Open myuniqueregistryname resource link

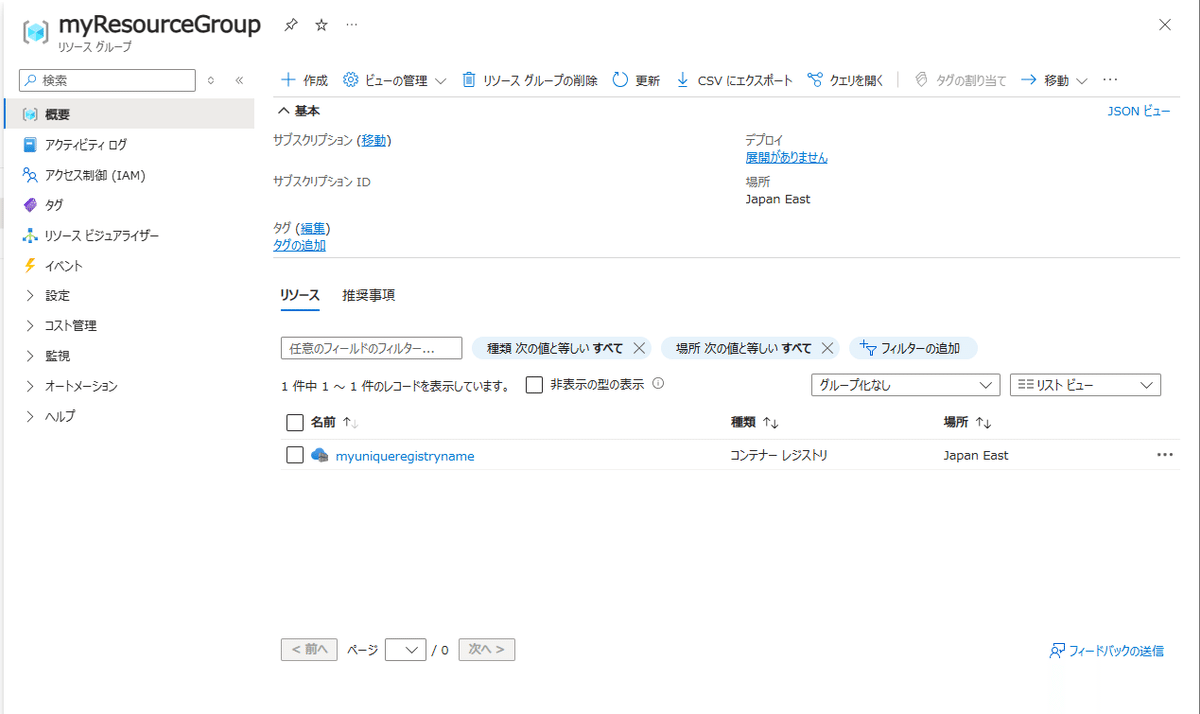[405, 456]
